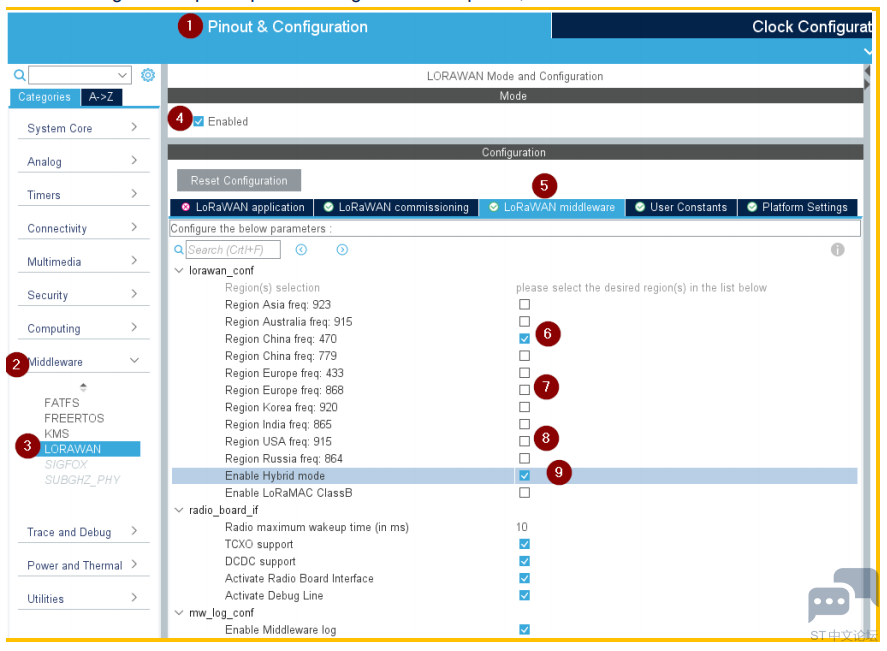Open the Platform Settings tab
This screenshot has width=887, height=651.
(797, 207)
